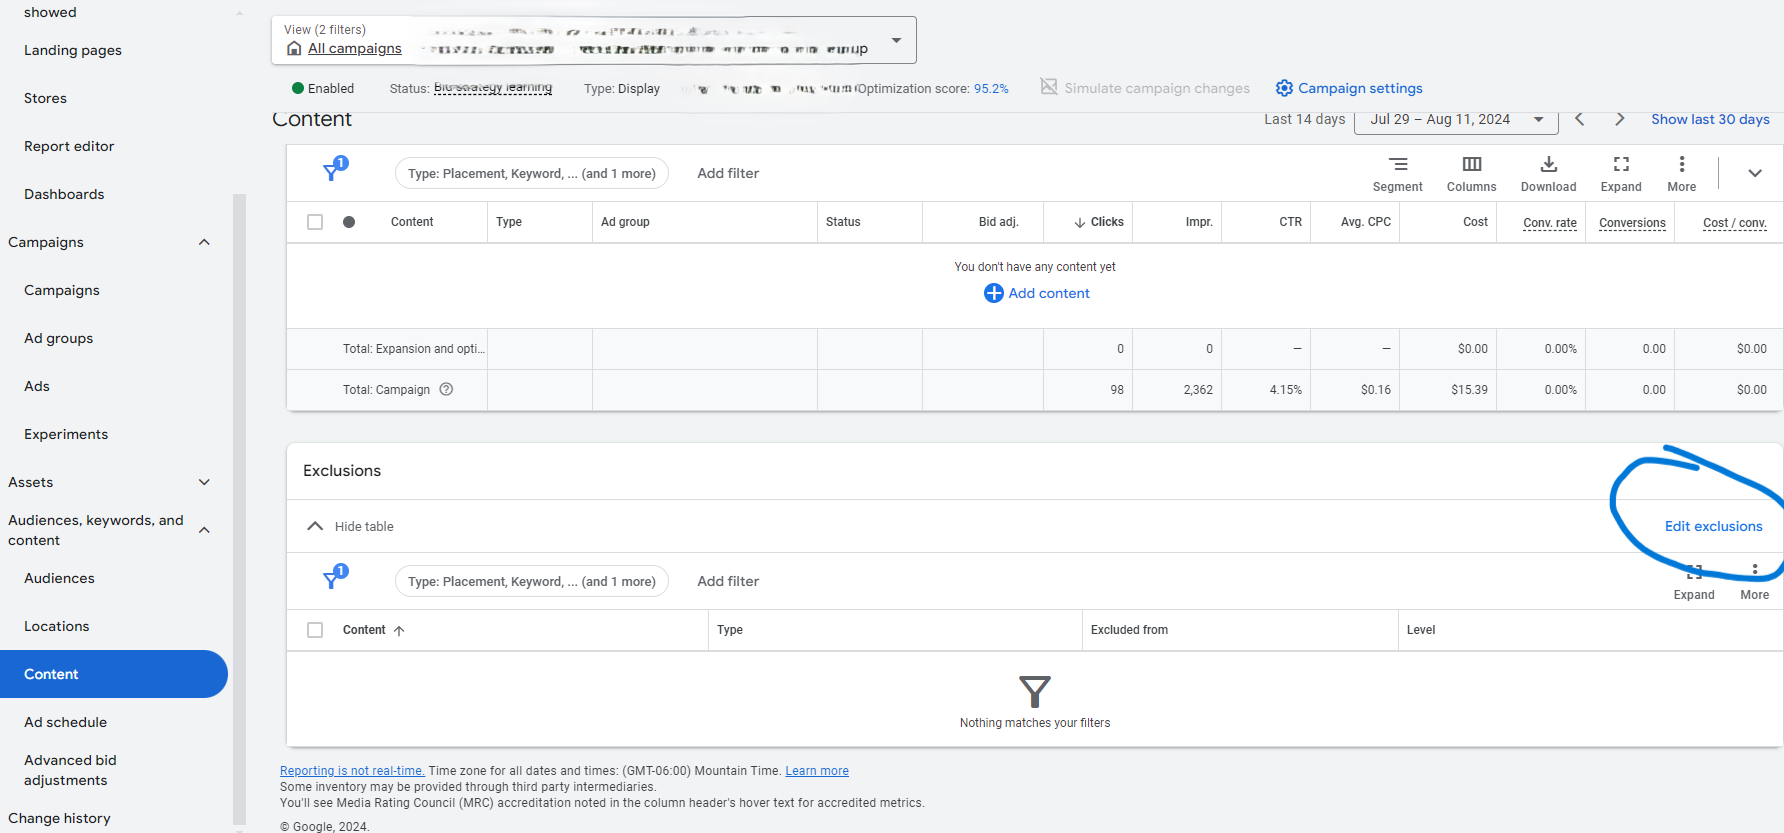Image resolution: width=1784 pixels, height=833 pixels.
Task: Open the More menu in Exclusions table
Action: [1754, 581]
